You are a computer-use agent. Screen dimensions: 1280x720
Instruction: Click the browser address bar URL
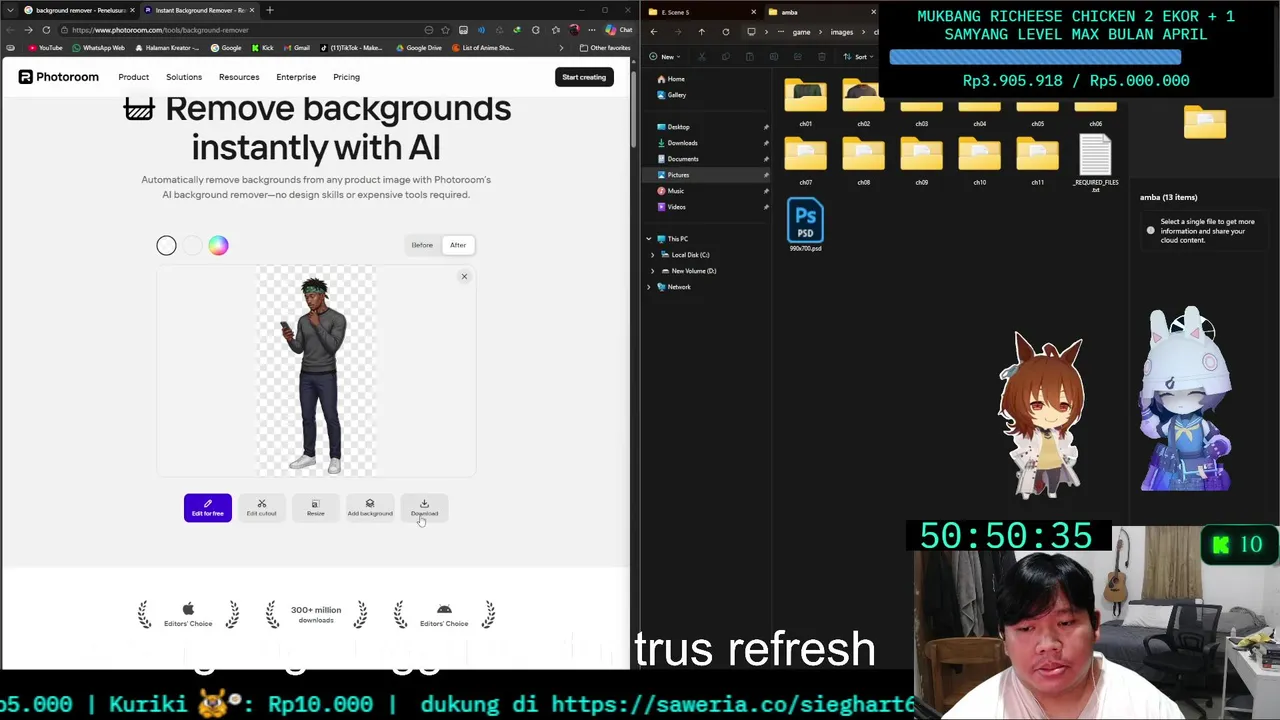point(160,30)
